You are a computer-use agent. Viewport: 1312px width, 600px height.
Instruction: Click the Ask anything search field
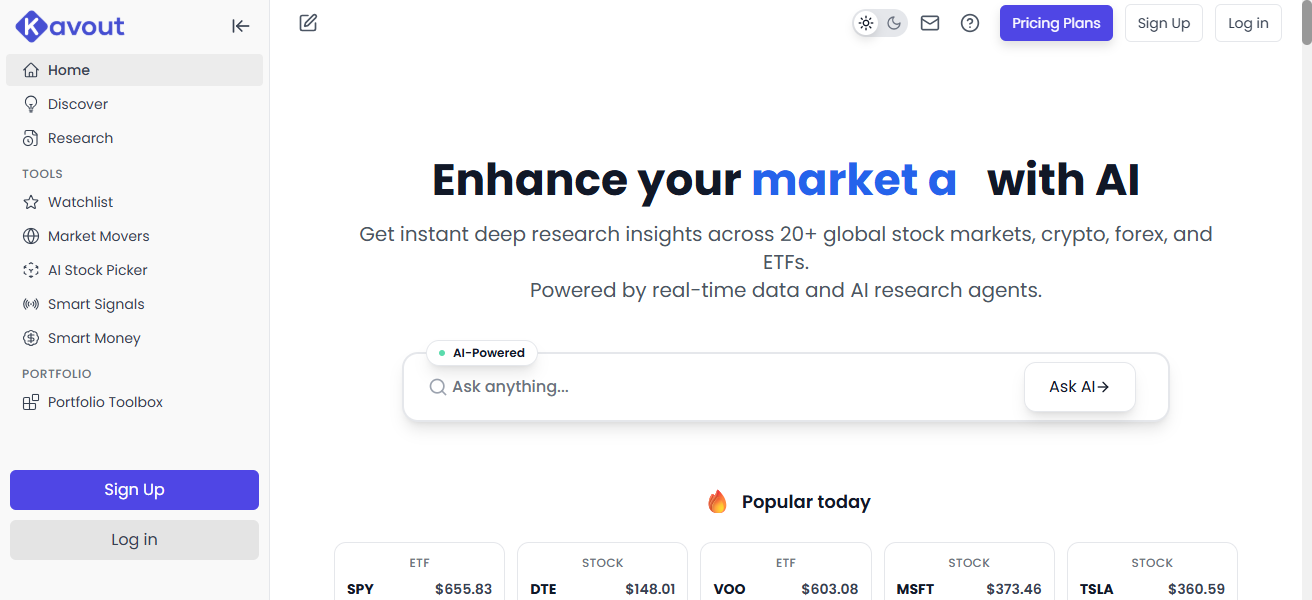tap(730, 387)
